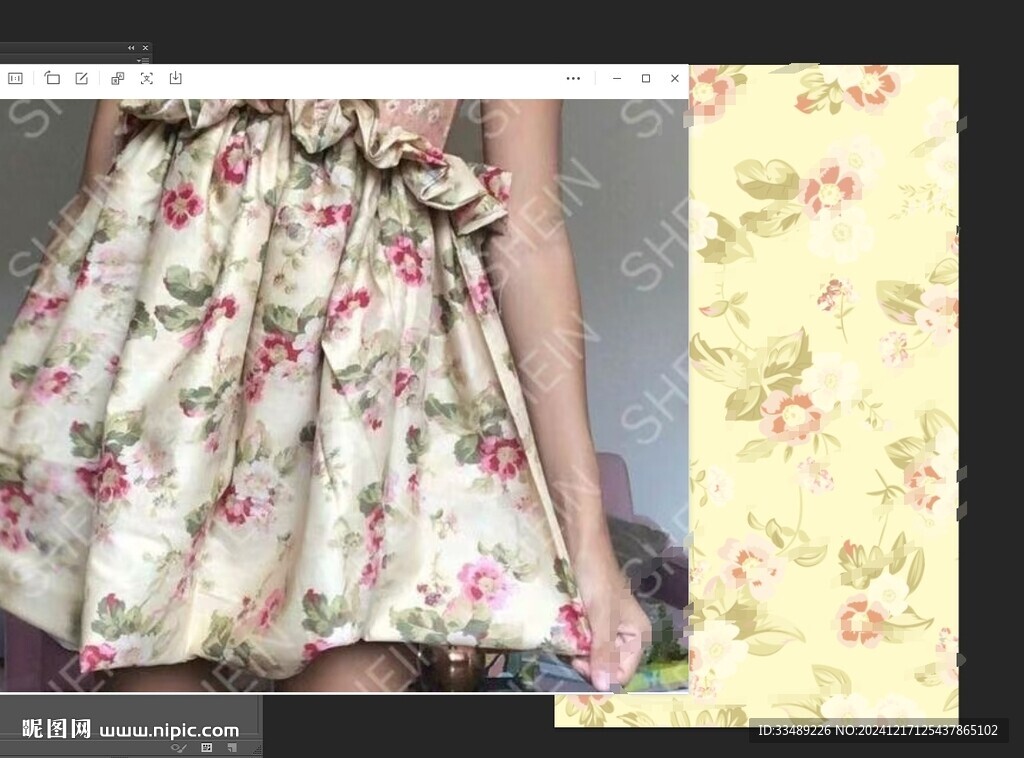Rotate the image with the rotate icon

[52, 78]
